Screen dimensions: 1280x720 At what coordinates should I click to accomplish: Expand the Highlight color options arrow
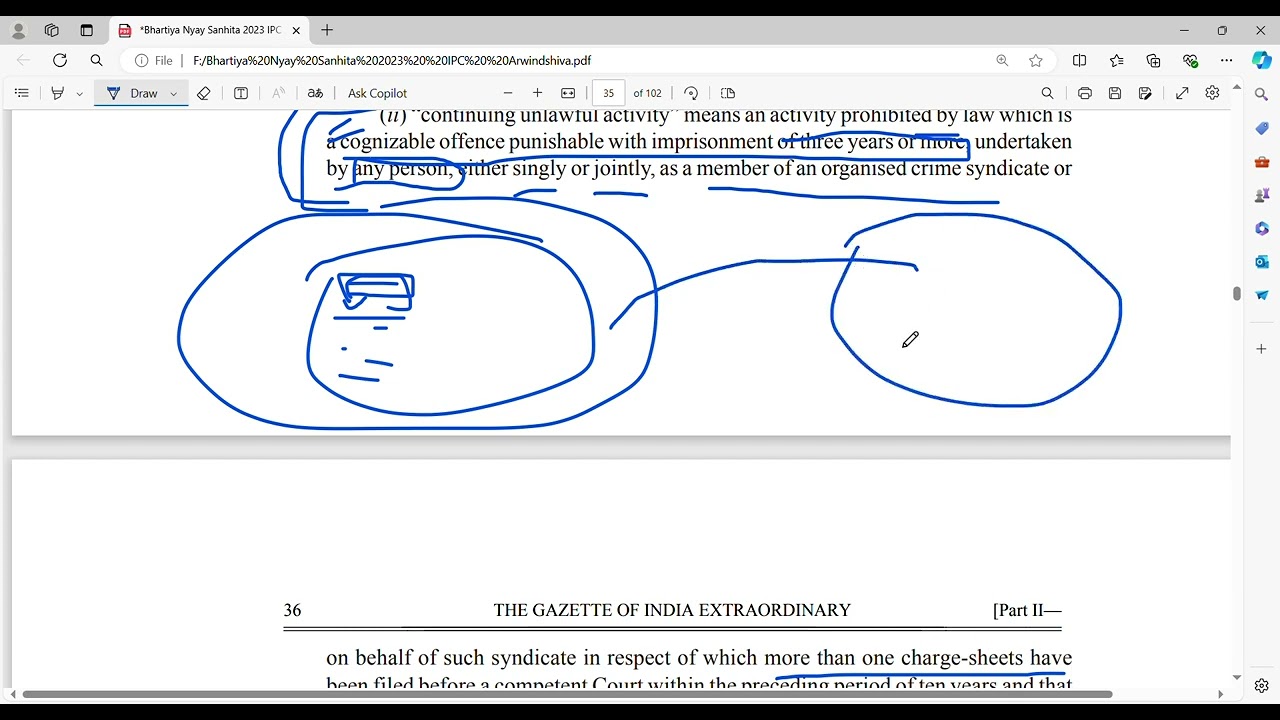(79, 94)
